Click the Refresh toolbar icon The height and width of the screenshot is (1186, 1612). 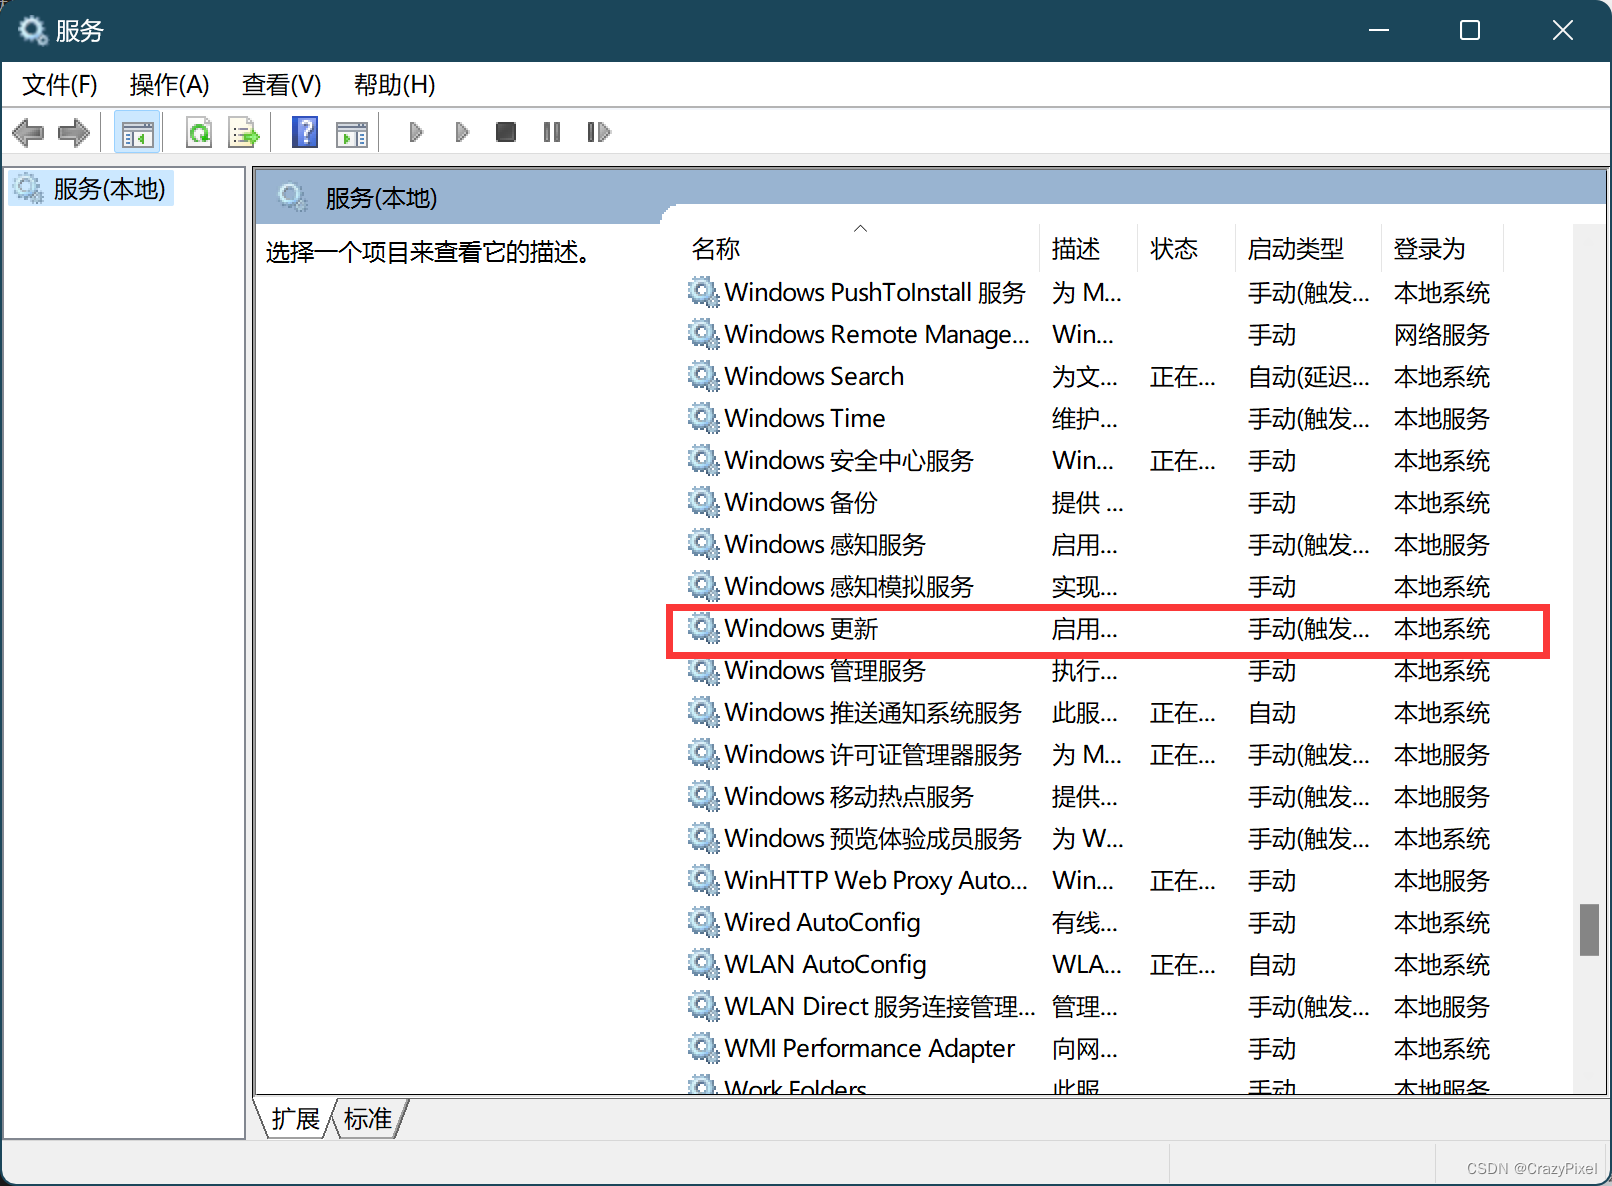coord(199,132)
